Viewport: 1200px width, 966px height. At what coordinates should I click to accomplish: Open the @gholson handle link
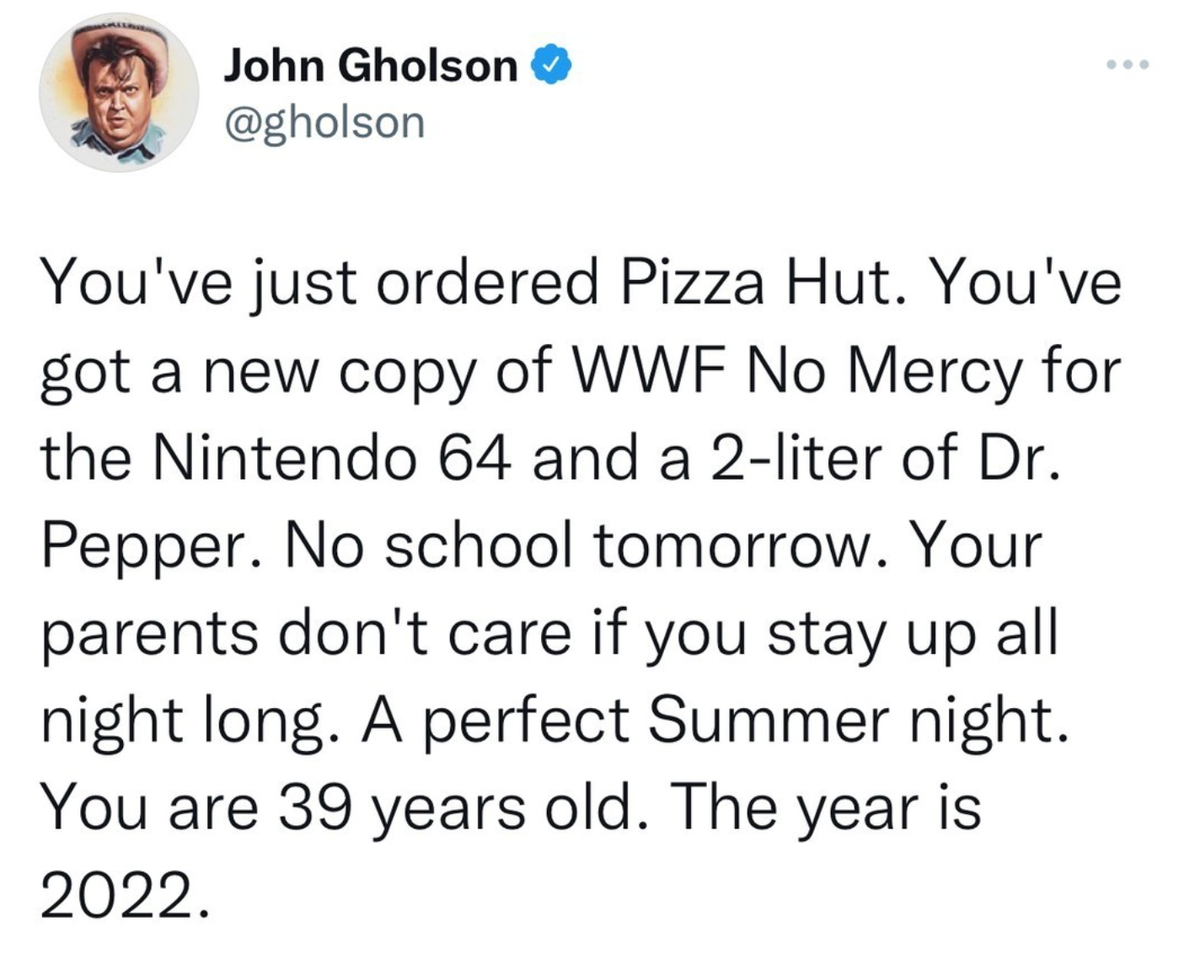tap(324, 123)
